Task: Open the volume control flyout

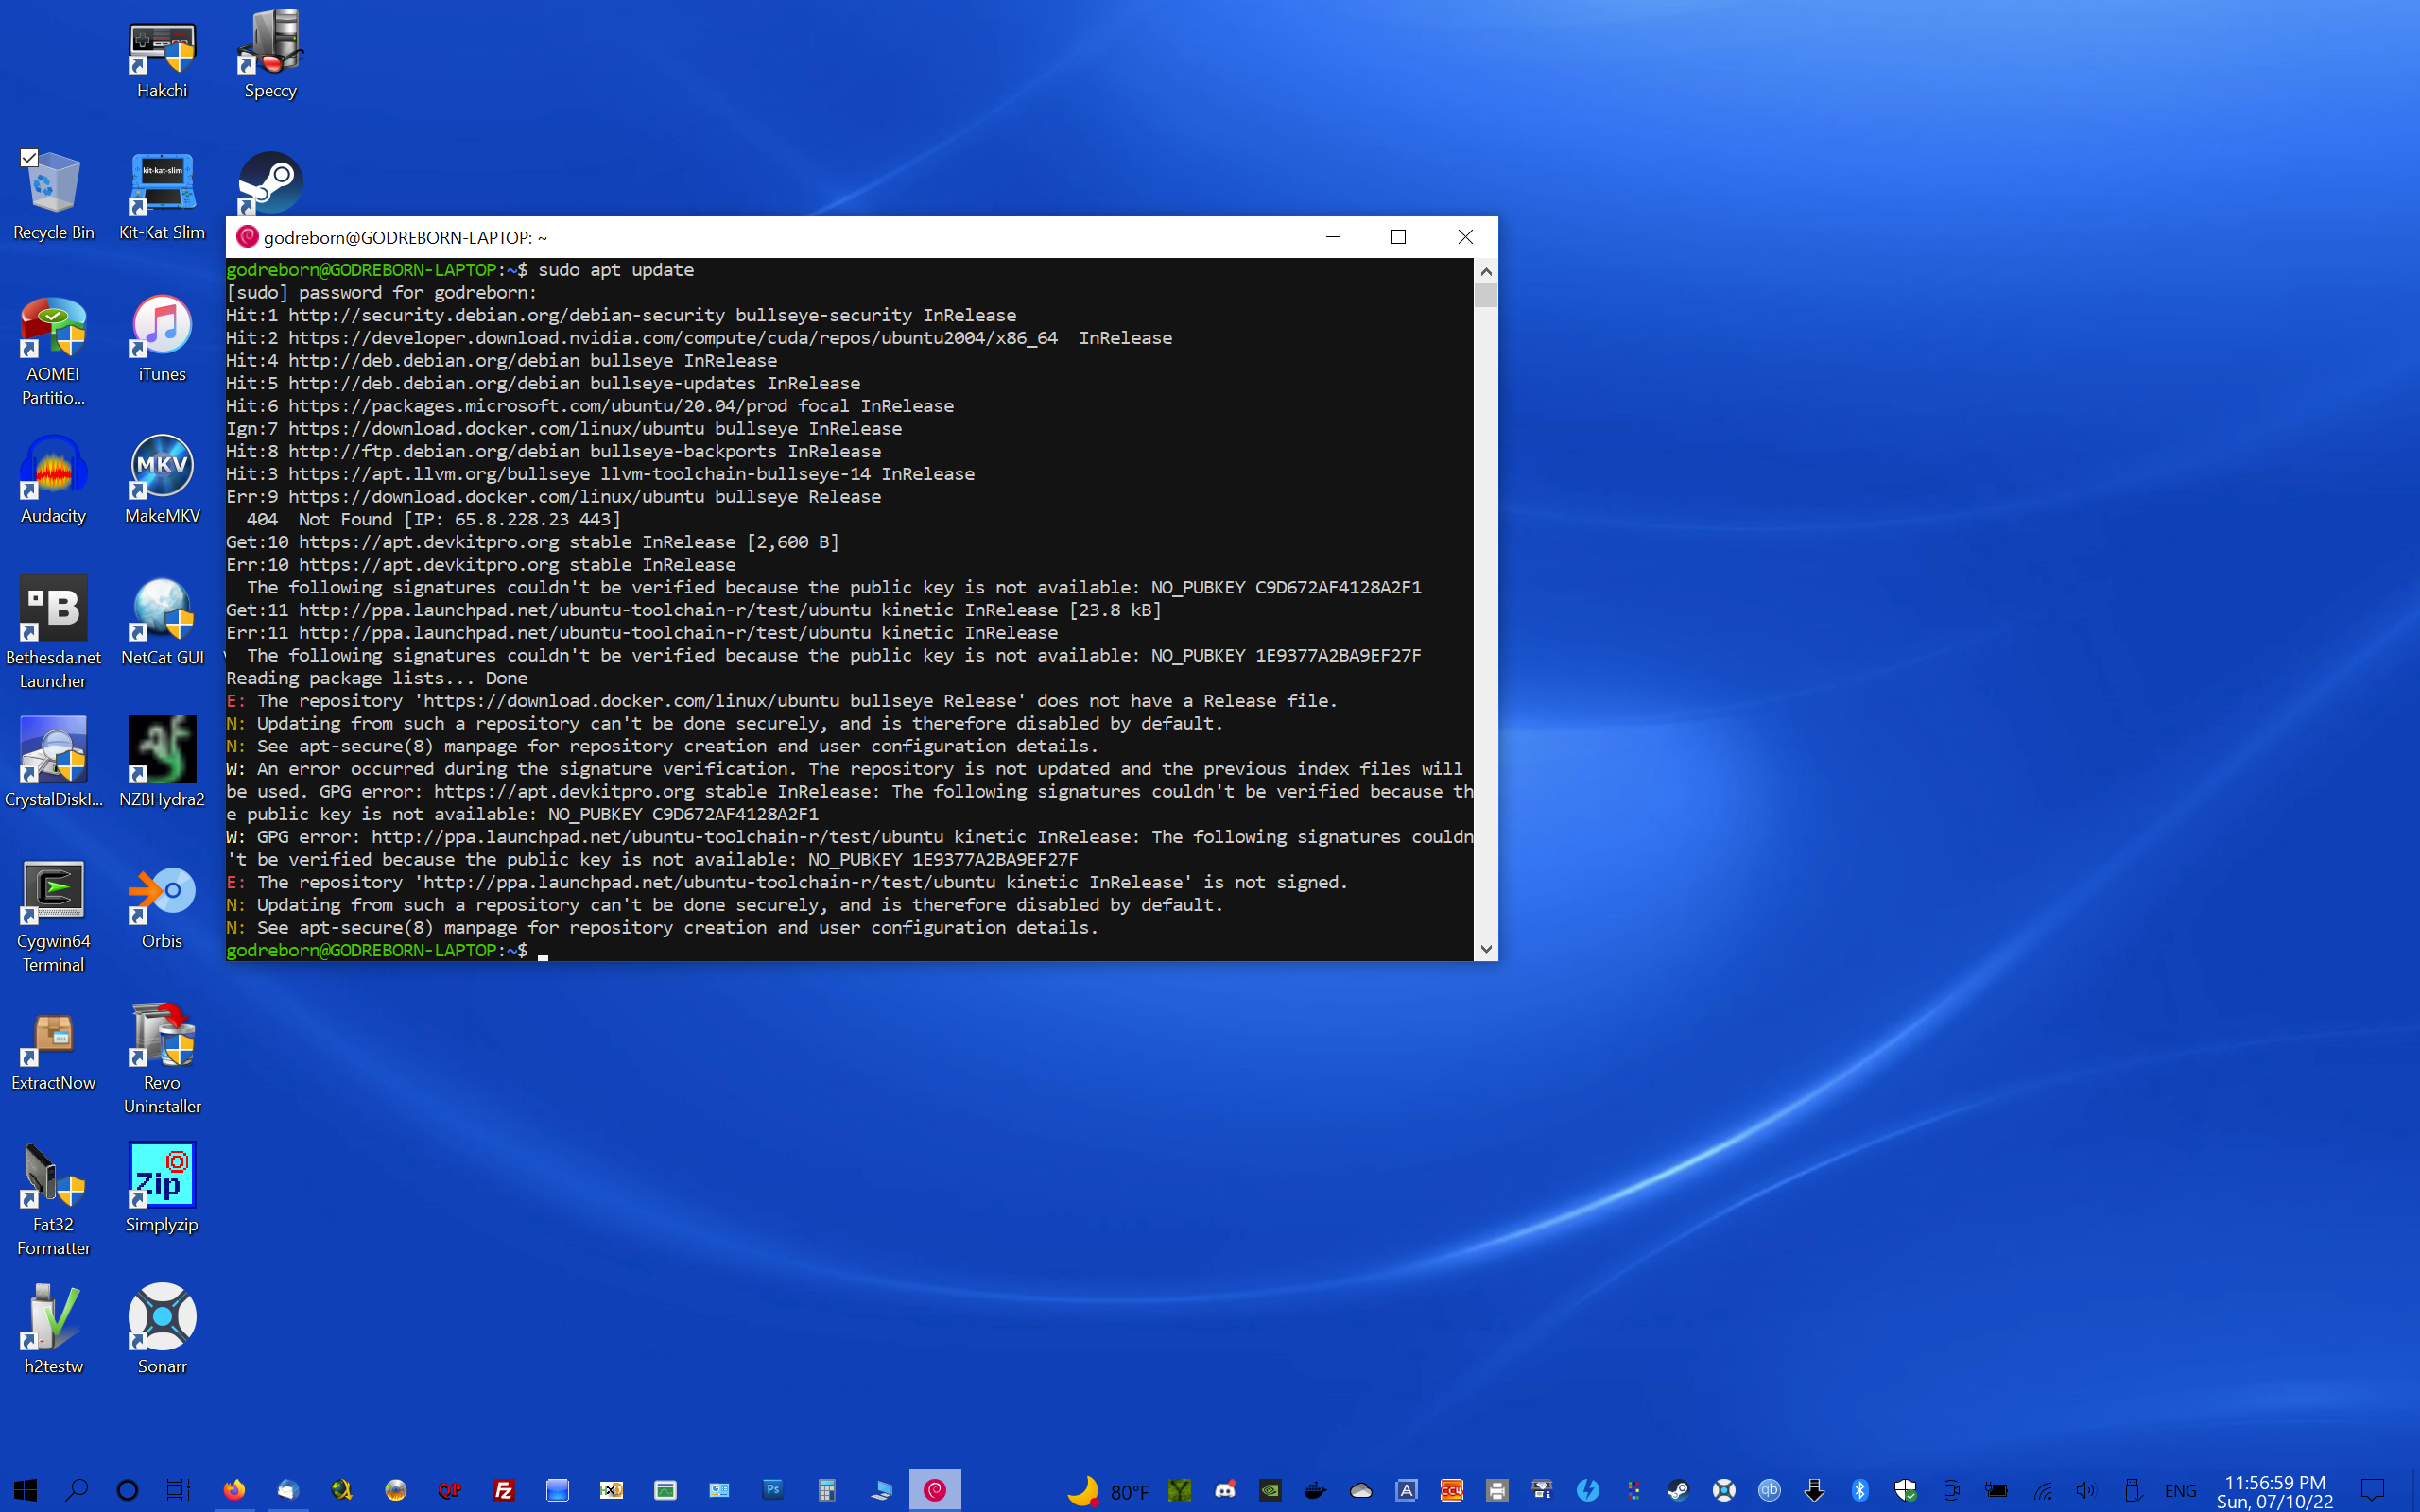Action: (2086, 1490)
